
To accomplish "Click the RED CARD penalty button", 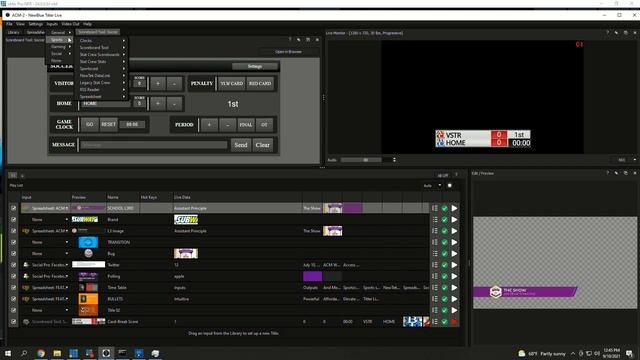I will (260, 83).
